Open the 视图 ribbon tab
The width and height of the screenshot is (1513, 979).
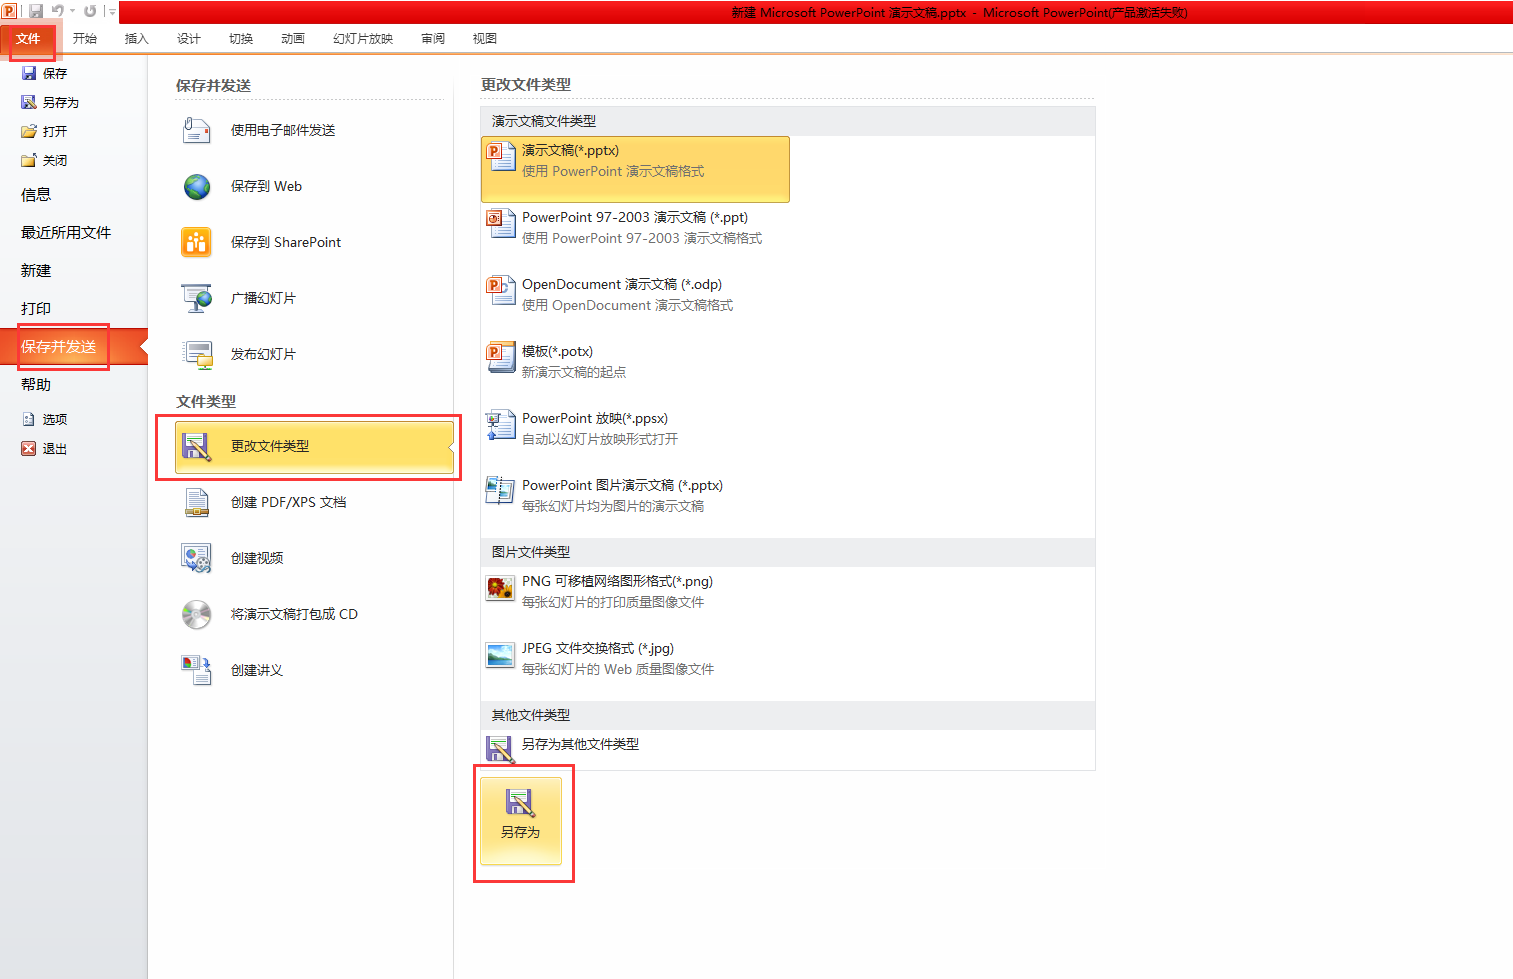tap(485, 38)
